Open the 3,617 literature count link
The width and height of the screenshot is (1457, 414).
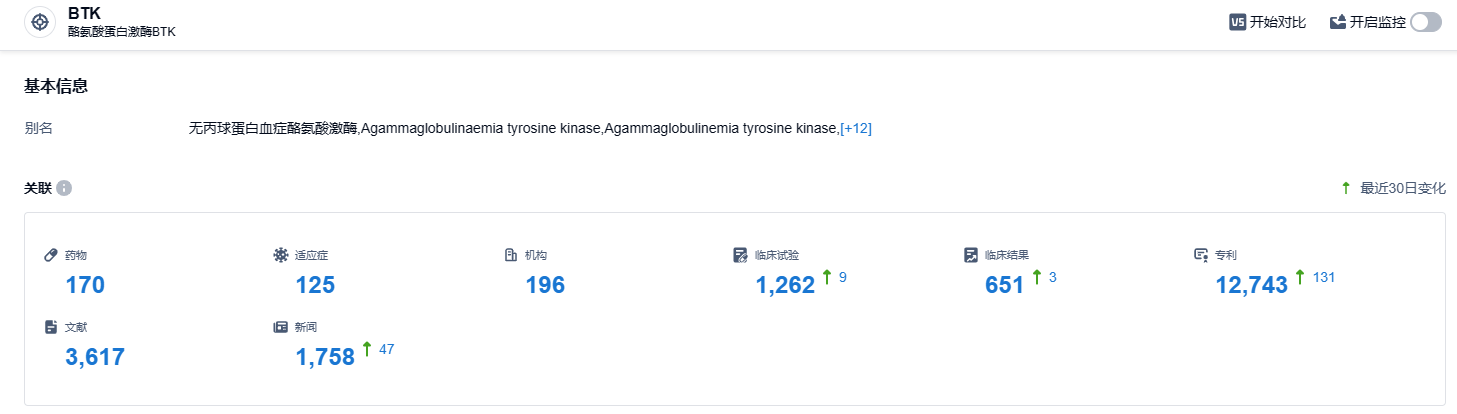95,357
